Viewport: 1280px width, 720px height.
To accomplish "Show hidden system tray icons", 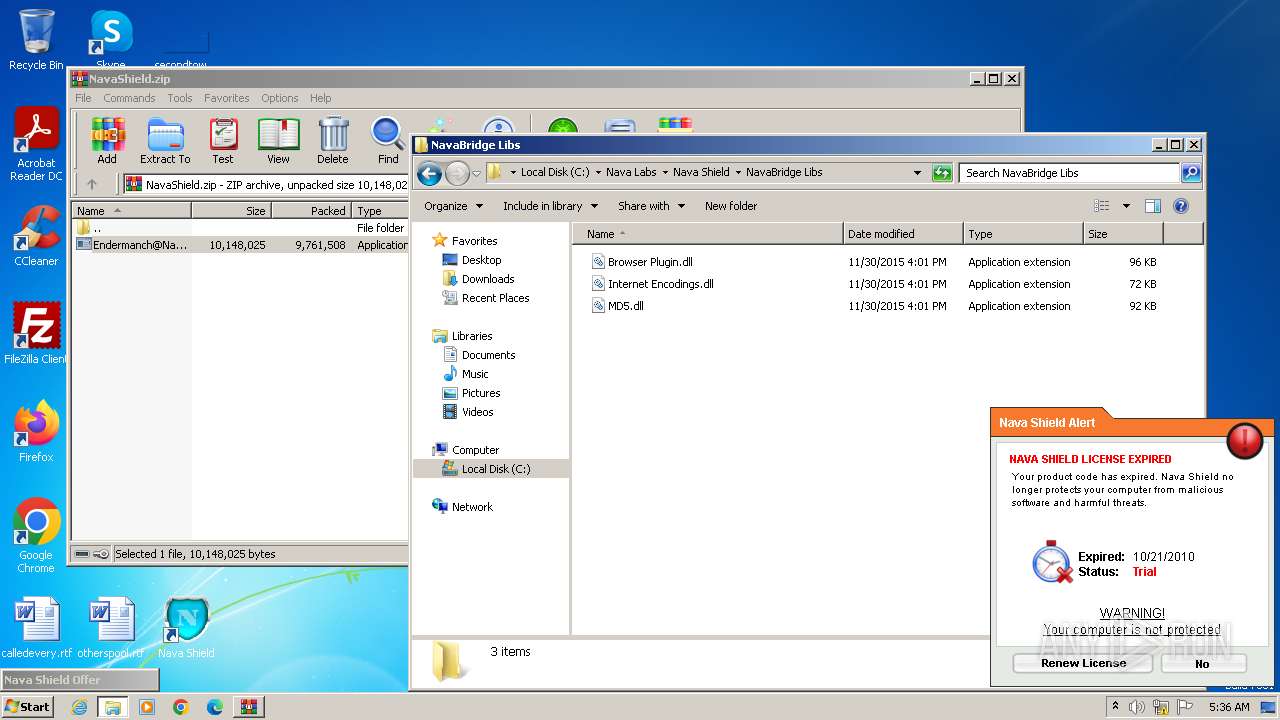I will click(x=1113, y=707).
